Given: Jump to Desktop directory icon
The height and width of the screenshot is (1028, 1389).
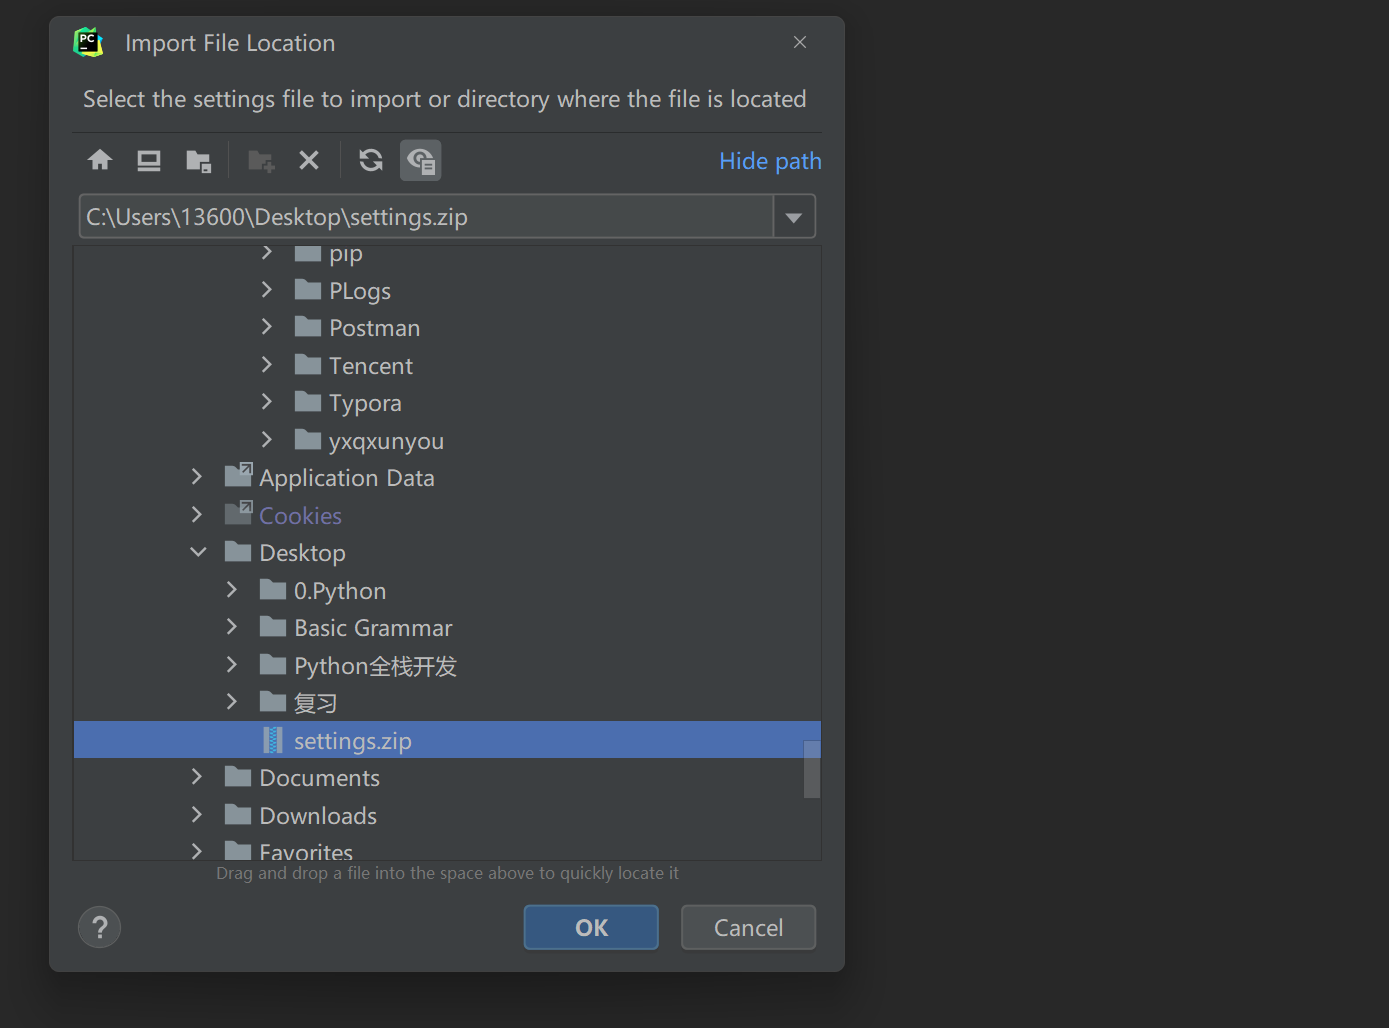Looking at the screenshot, I should click(x=149, y=160).
